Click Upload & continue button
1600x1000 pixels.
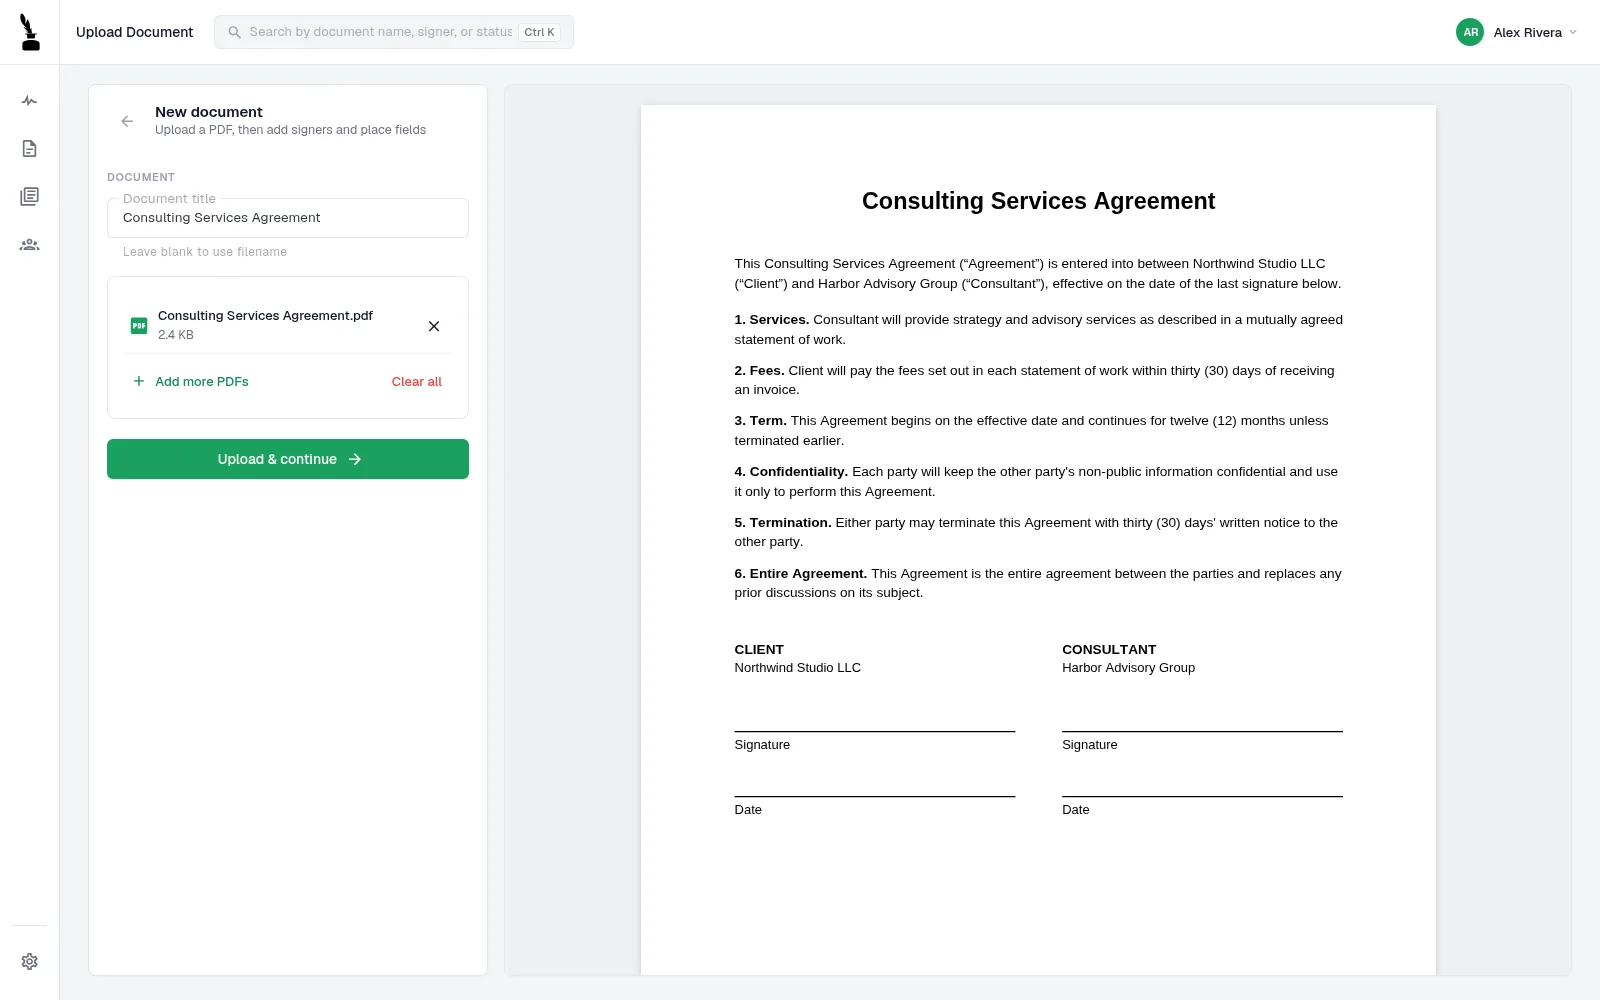click(x=288, y=459)
